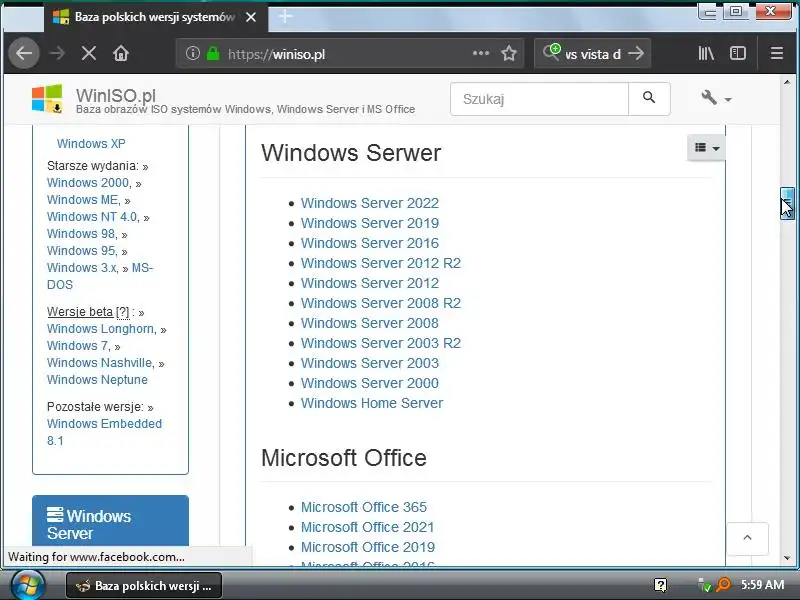This screenshot has width=800, height=600.
Task: Select the Baza polskich wersji systemów tab
Action: point(156,17)
